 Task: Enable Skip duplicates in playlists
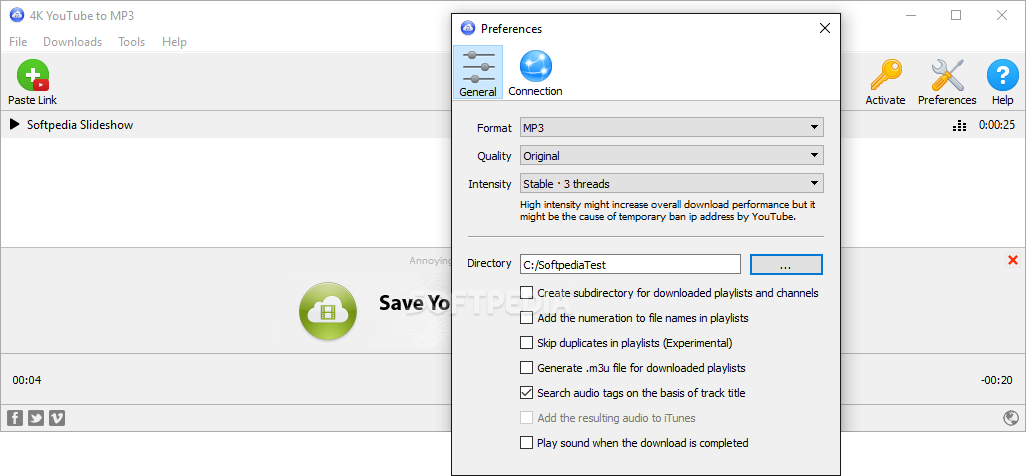tap(526, 342)
